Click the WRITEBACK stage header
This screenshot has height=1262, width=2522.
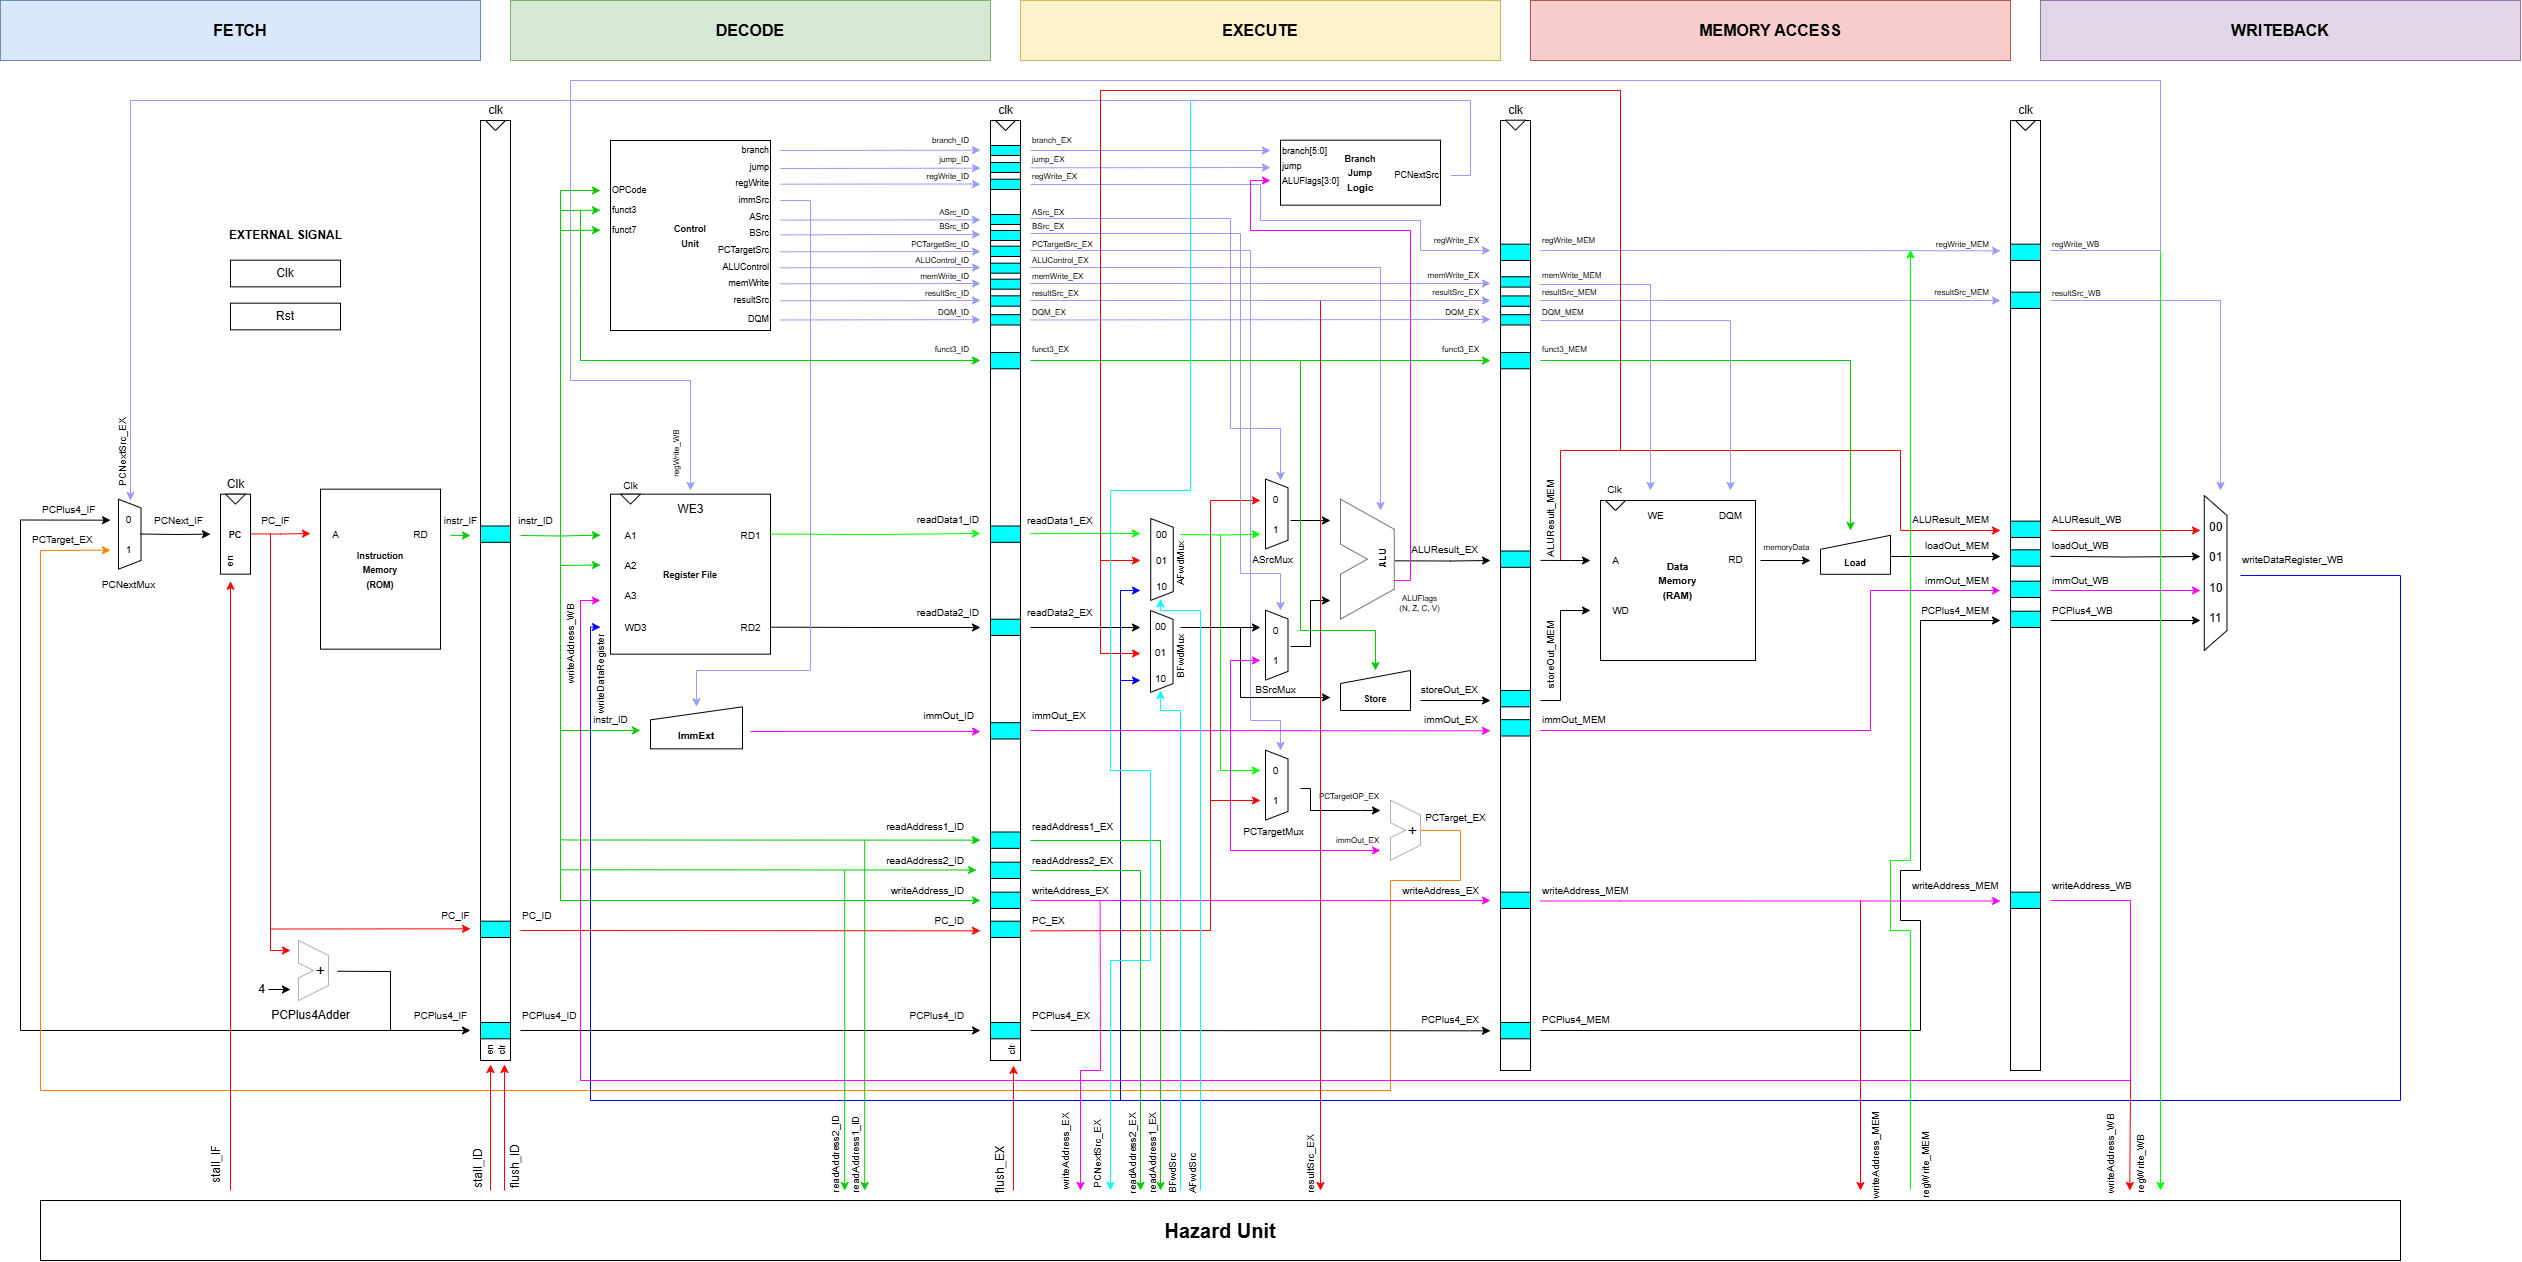[x=2279, y=30]
